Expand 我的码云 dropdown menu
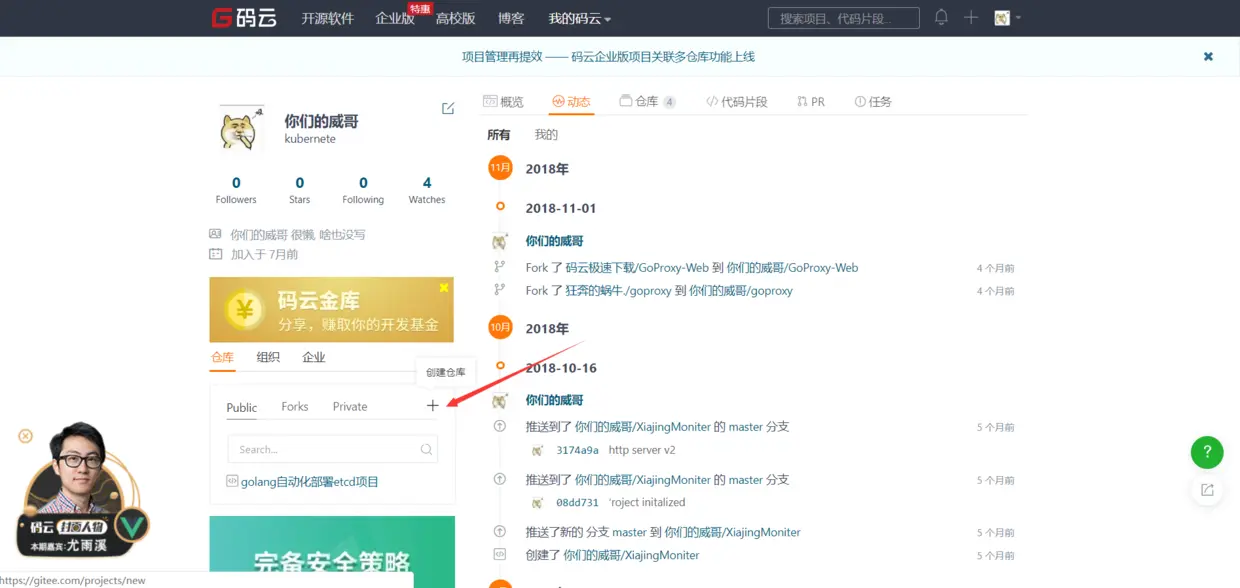This screenshot has width=1240, height=588. 579,19
